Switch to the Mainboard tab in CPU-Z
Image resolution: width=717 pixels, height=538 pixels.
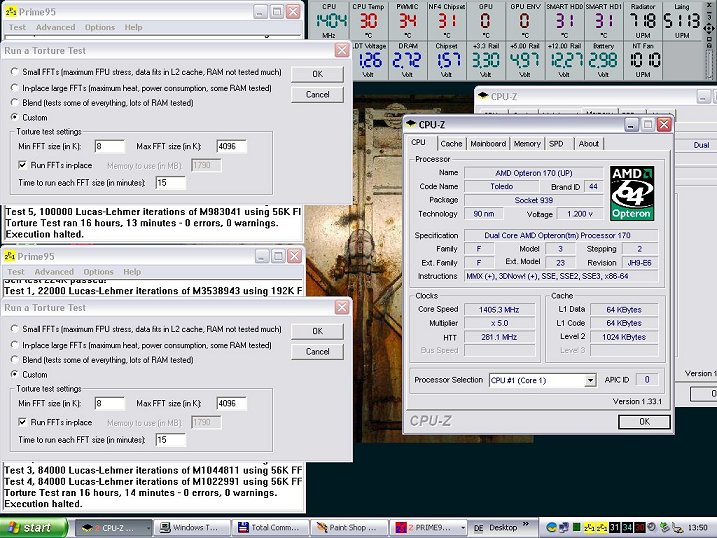[x=488, y=144]
